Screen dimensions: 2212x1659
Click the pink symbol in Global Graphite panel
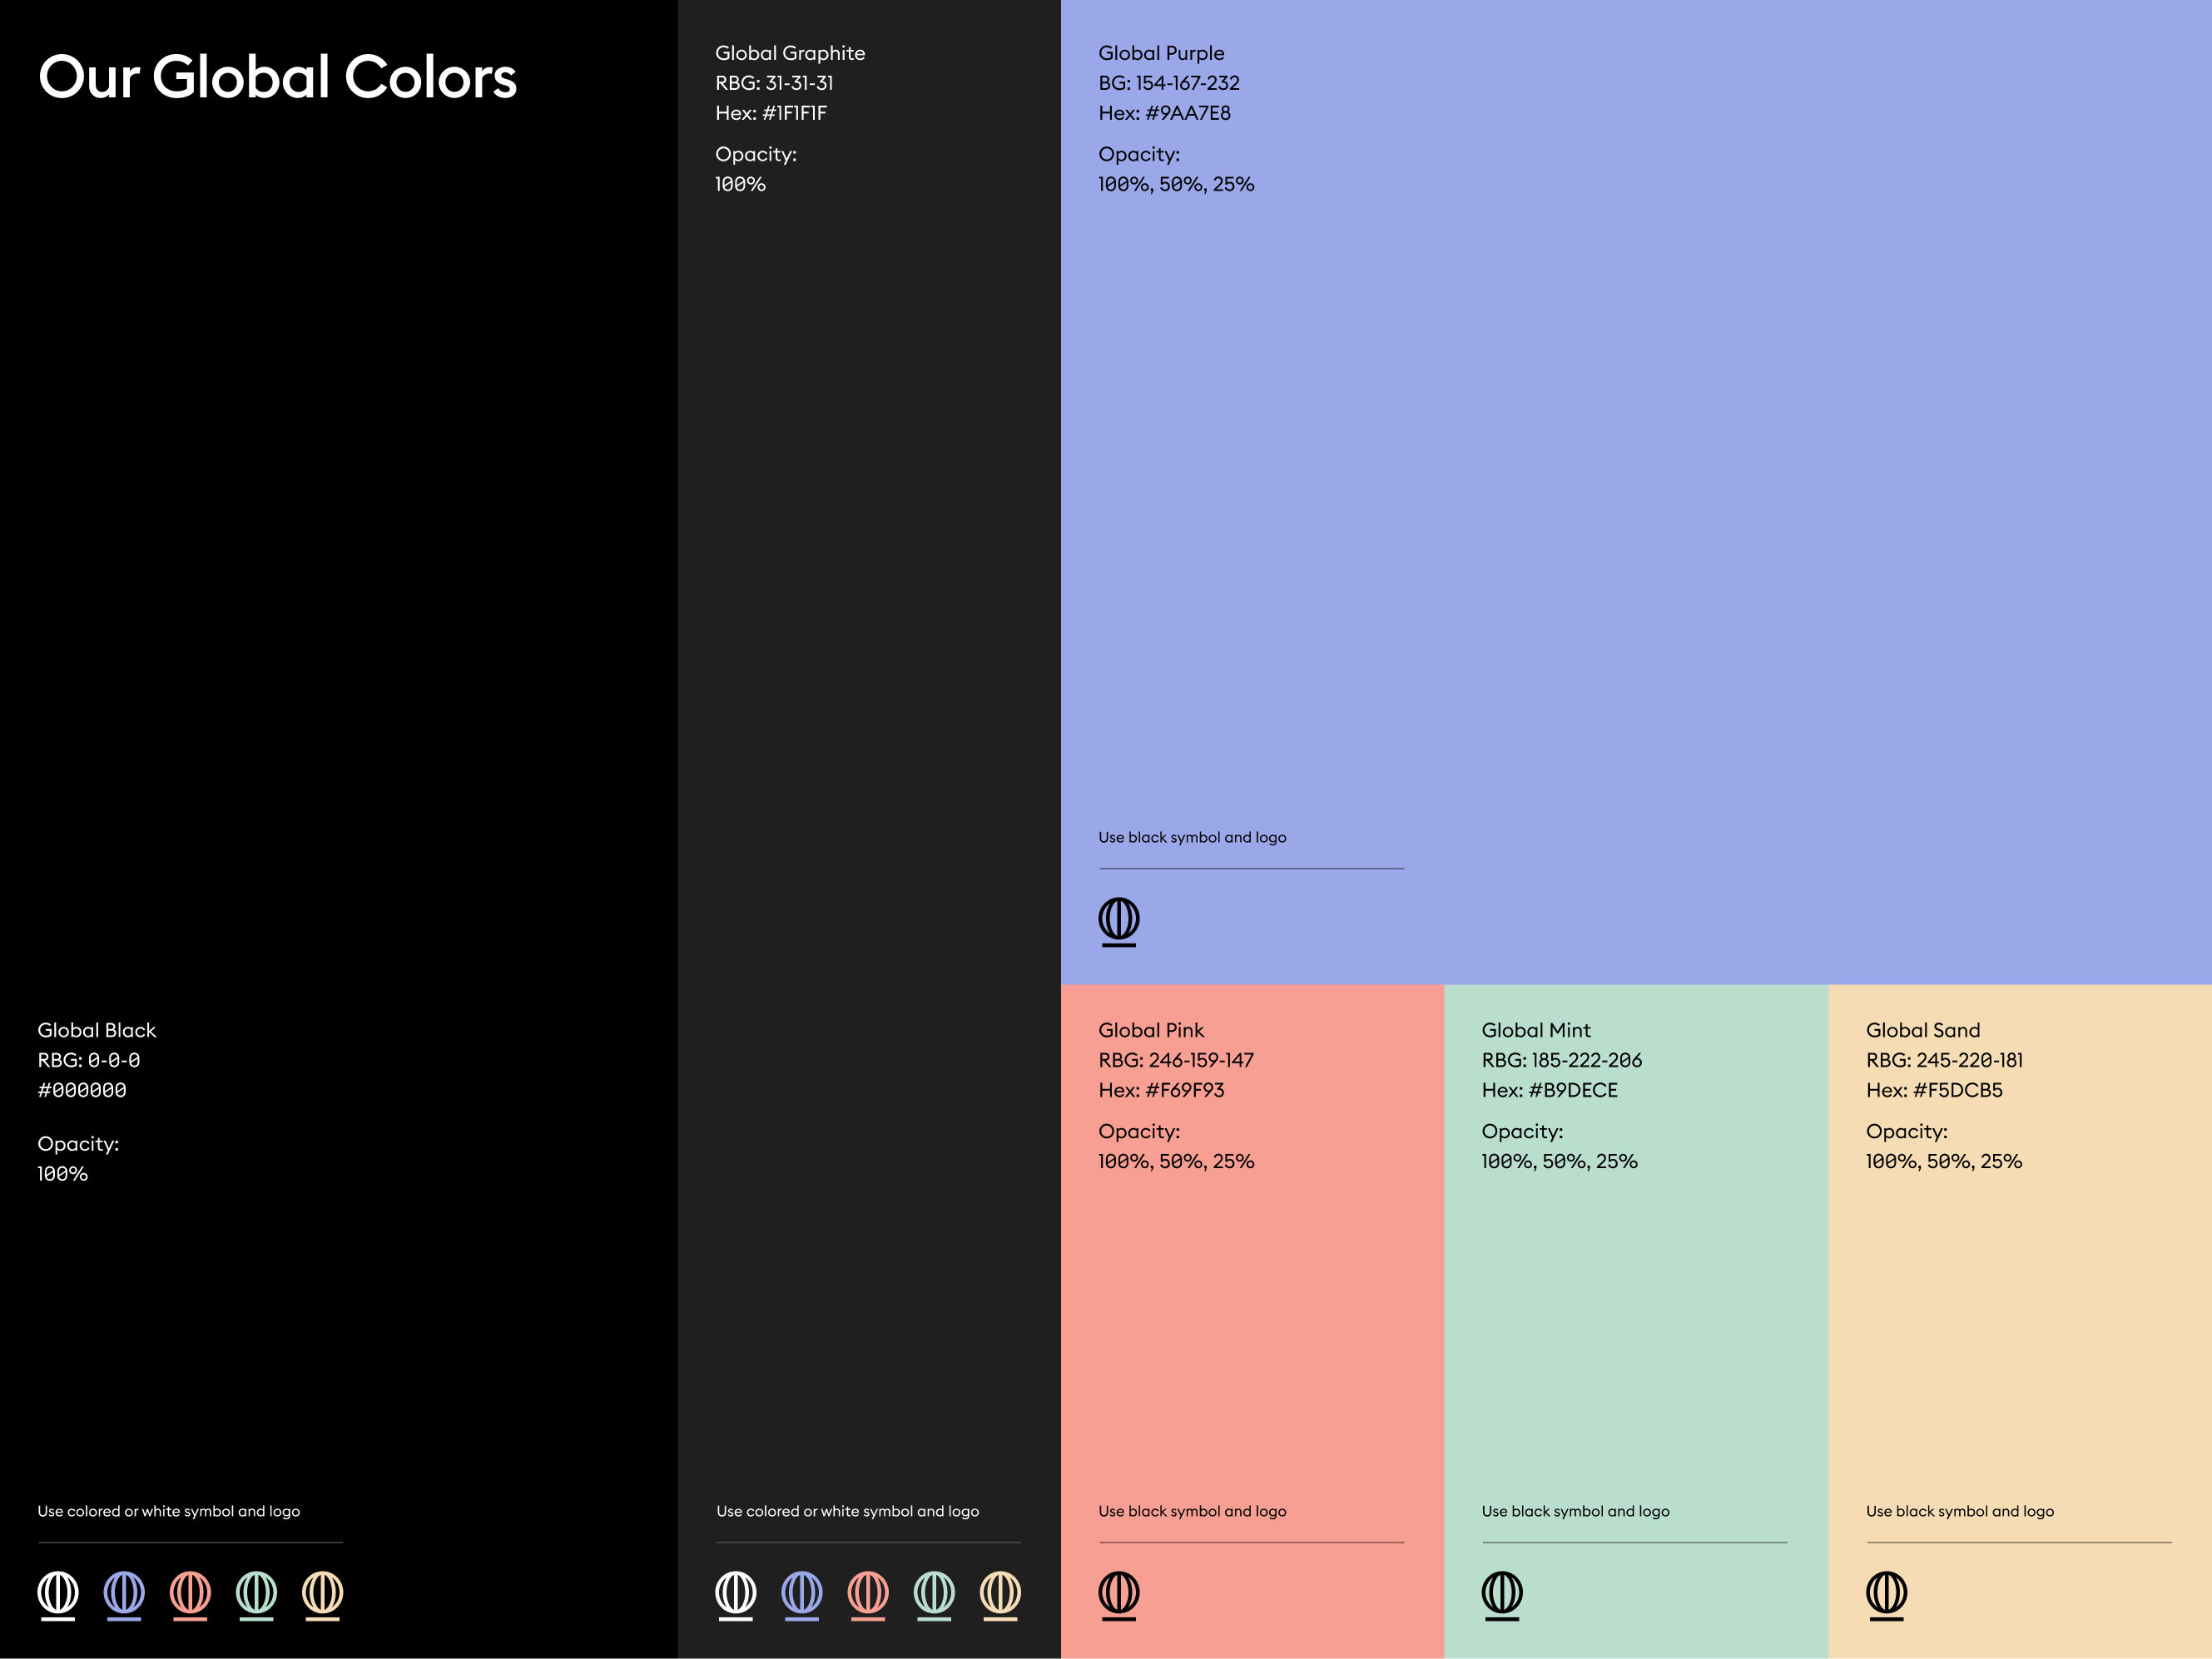[868, 1596]
